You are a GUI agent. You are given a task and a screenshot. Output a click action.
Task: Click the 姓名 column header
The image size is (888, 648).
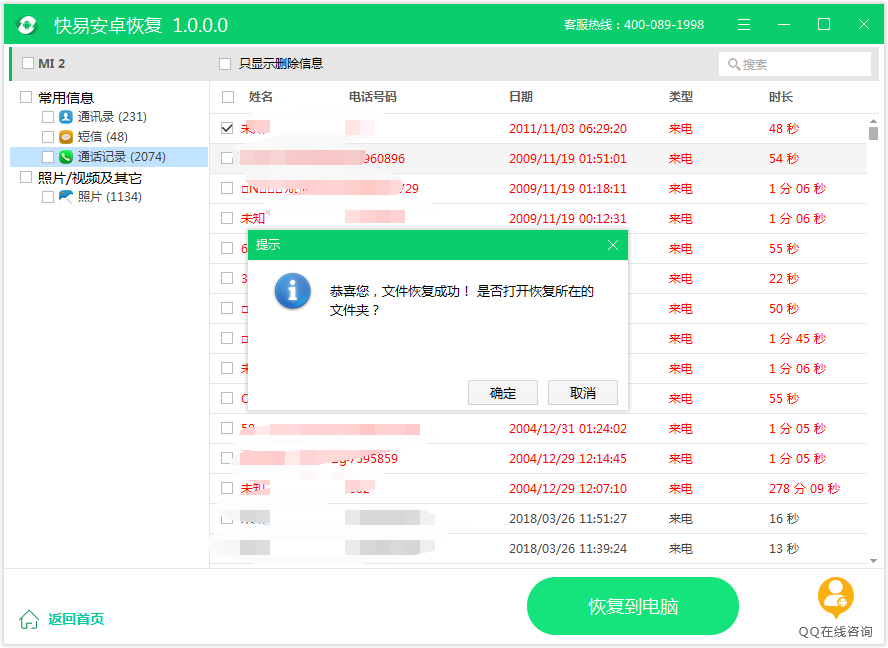[x=261, y=97]
